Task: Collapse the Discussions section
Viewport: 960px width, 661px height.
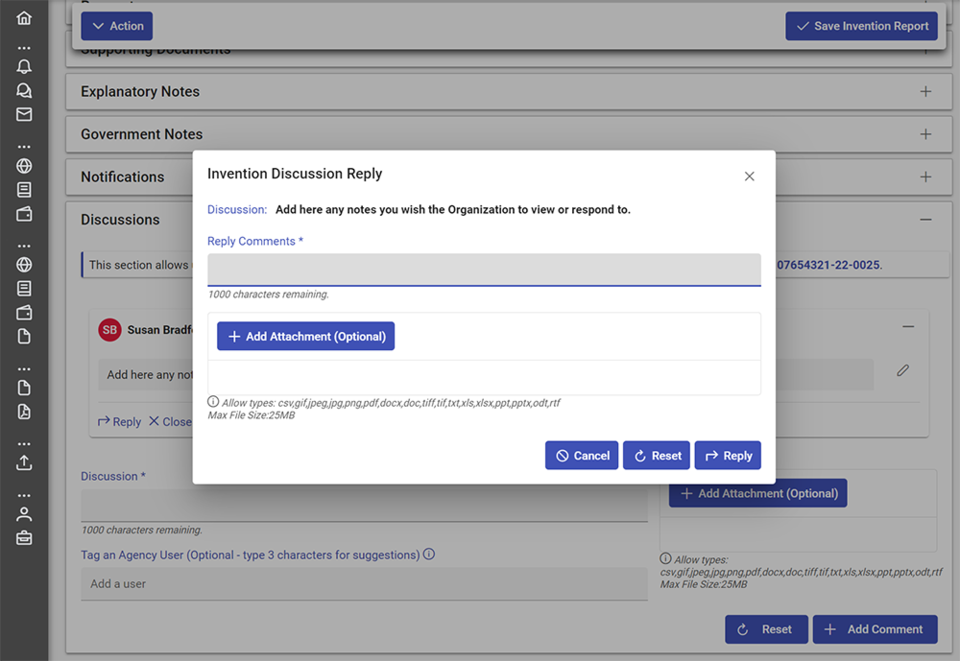Action: point(925,220)
